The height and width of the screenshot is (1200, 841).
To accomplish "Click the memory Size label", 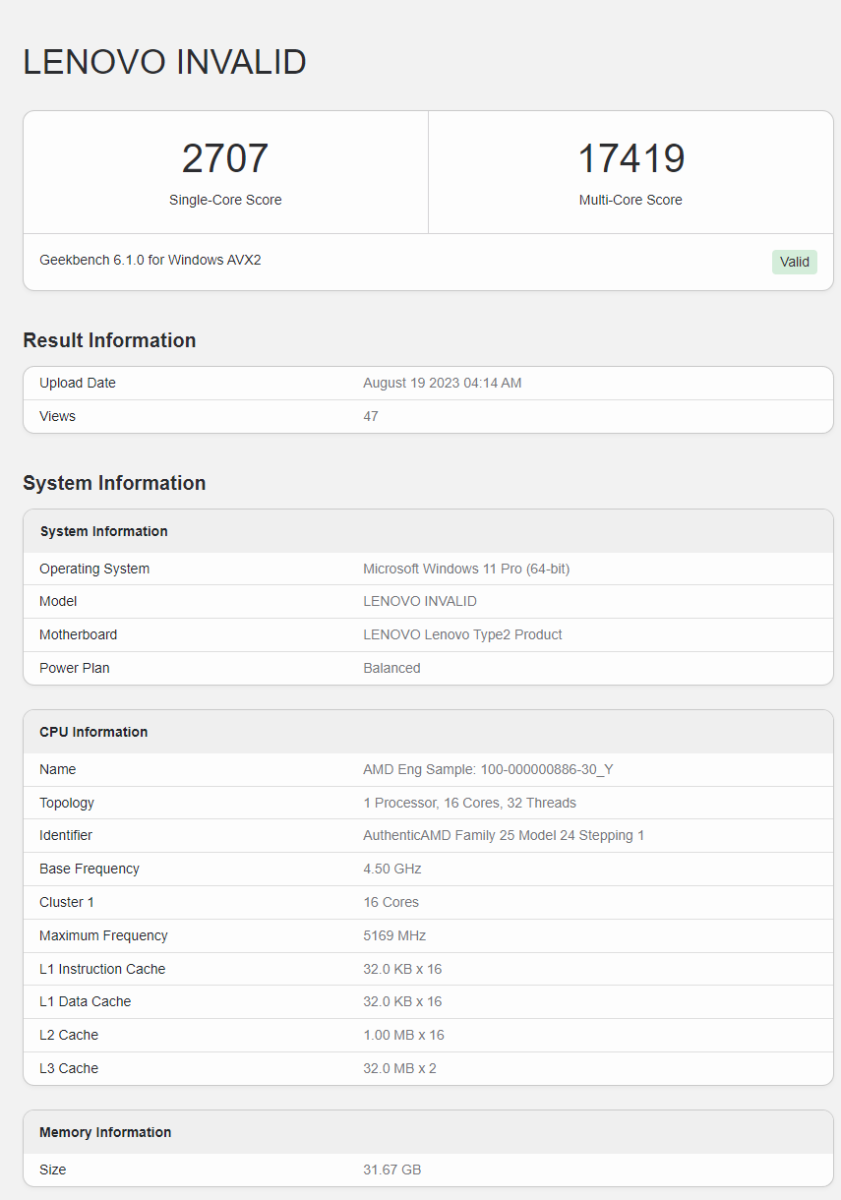I will [52, 1169].
